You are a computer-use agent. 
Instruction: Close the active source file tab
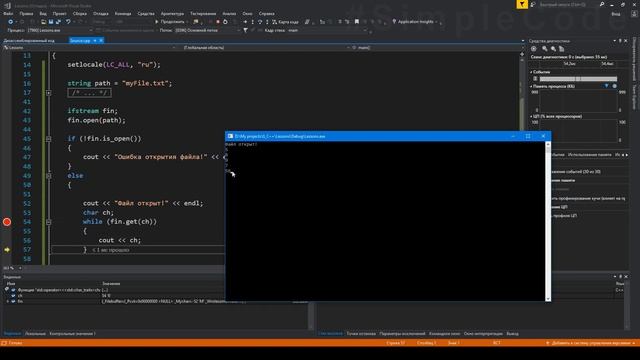click(101, 40)
